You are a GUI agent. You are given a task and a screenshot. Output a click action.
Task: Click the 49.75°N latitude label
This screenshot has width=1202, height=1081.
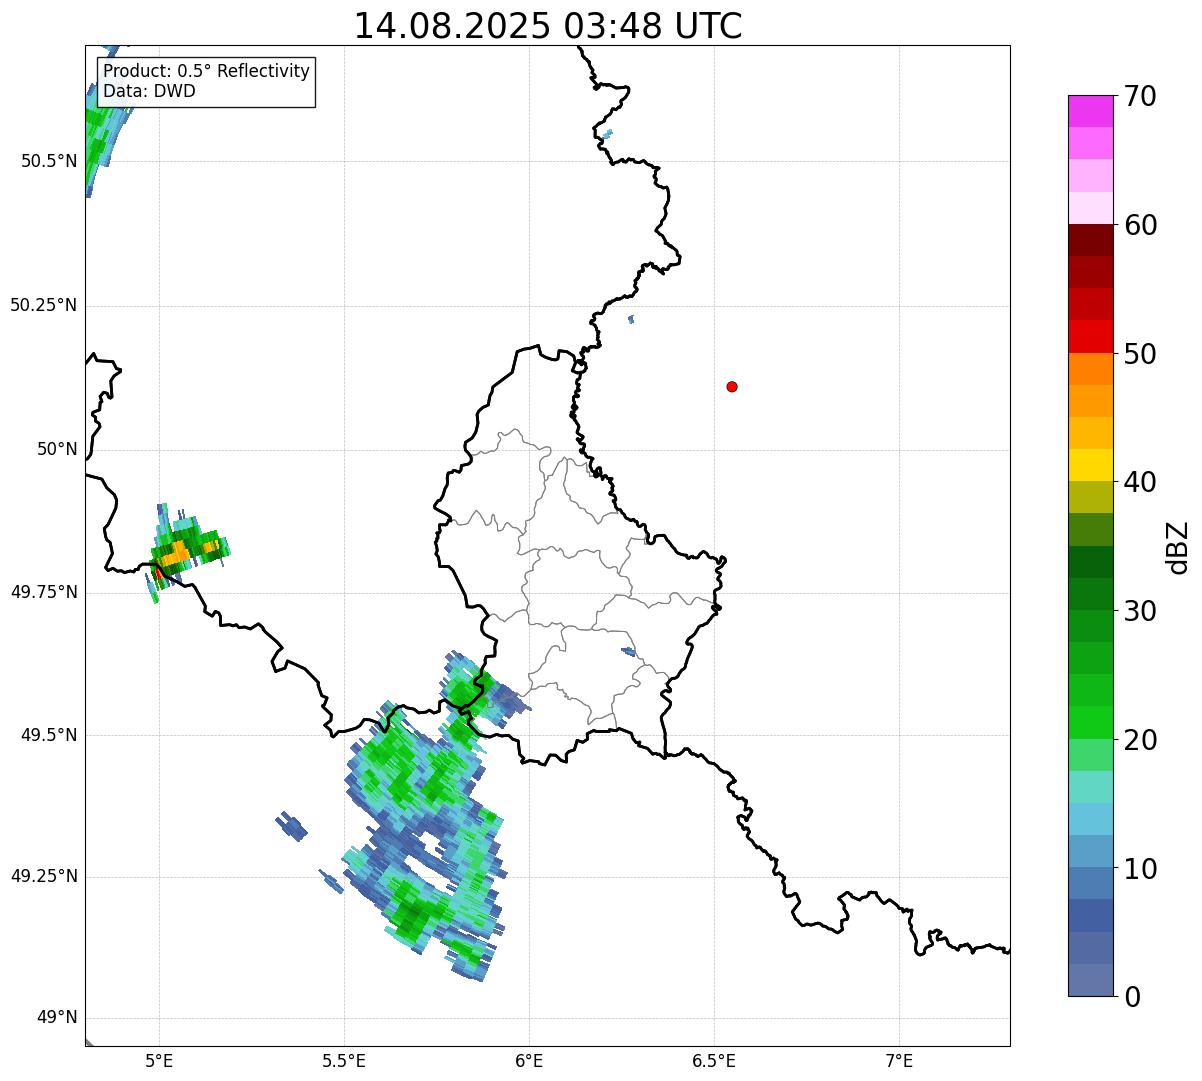point(44,592)
